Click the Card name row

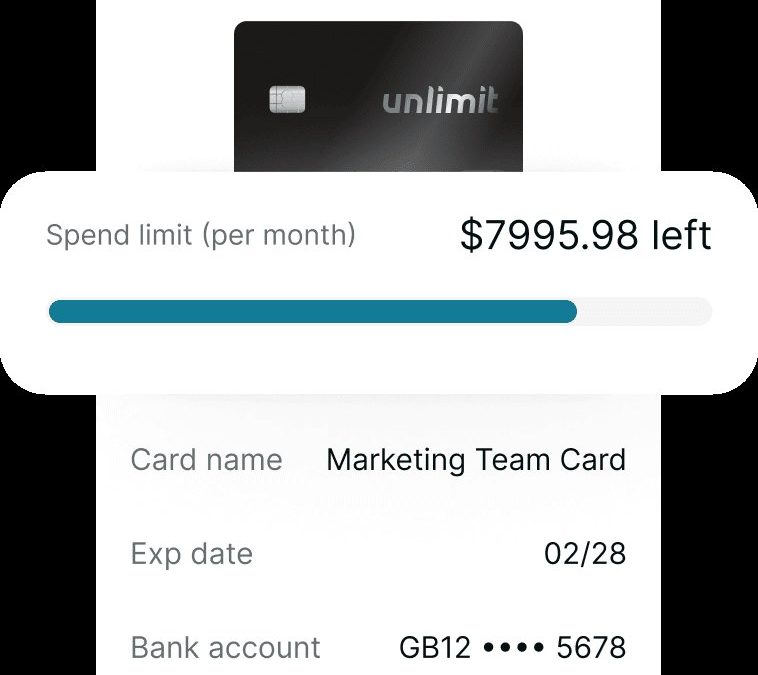coord(379,459)
